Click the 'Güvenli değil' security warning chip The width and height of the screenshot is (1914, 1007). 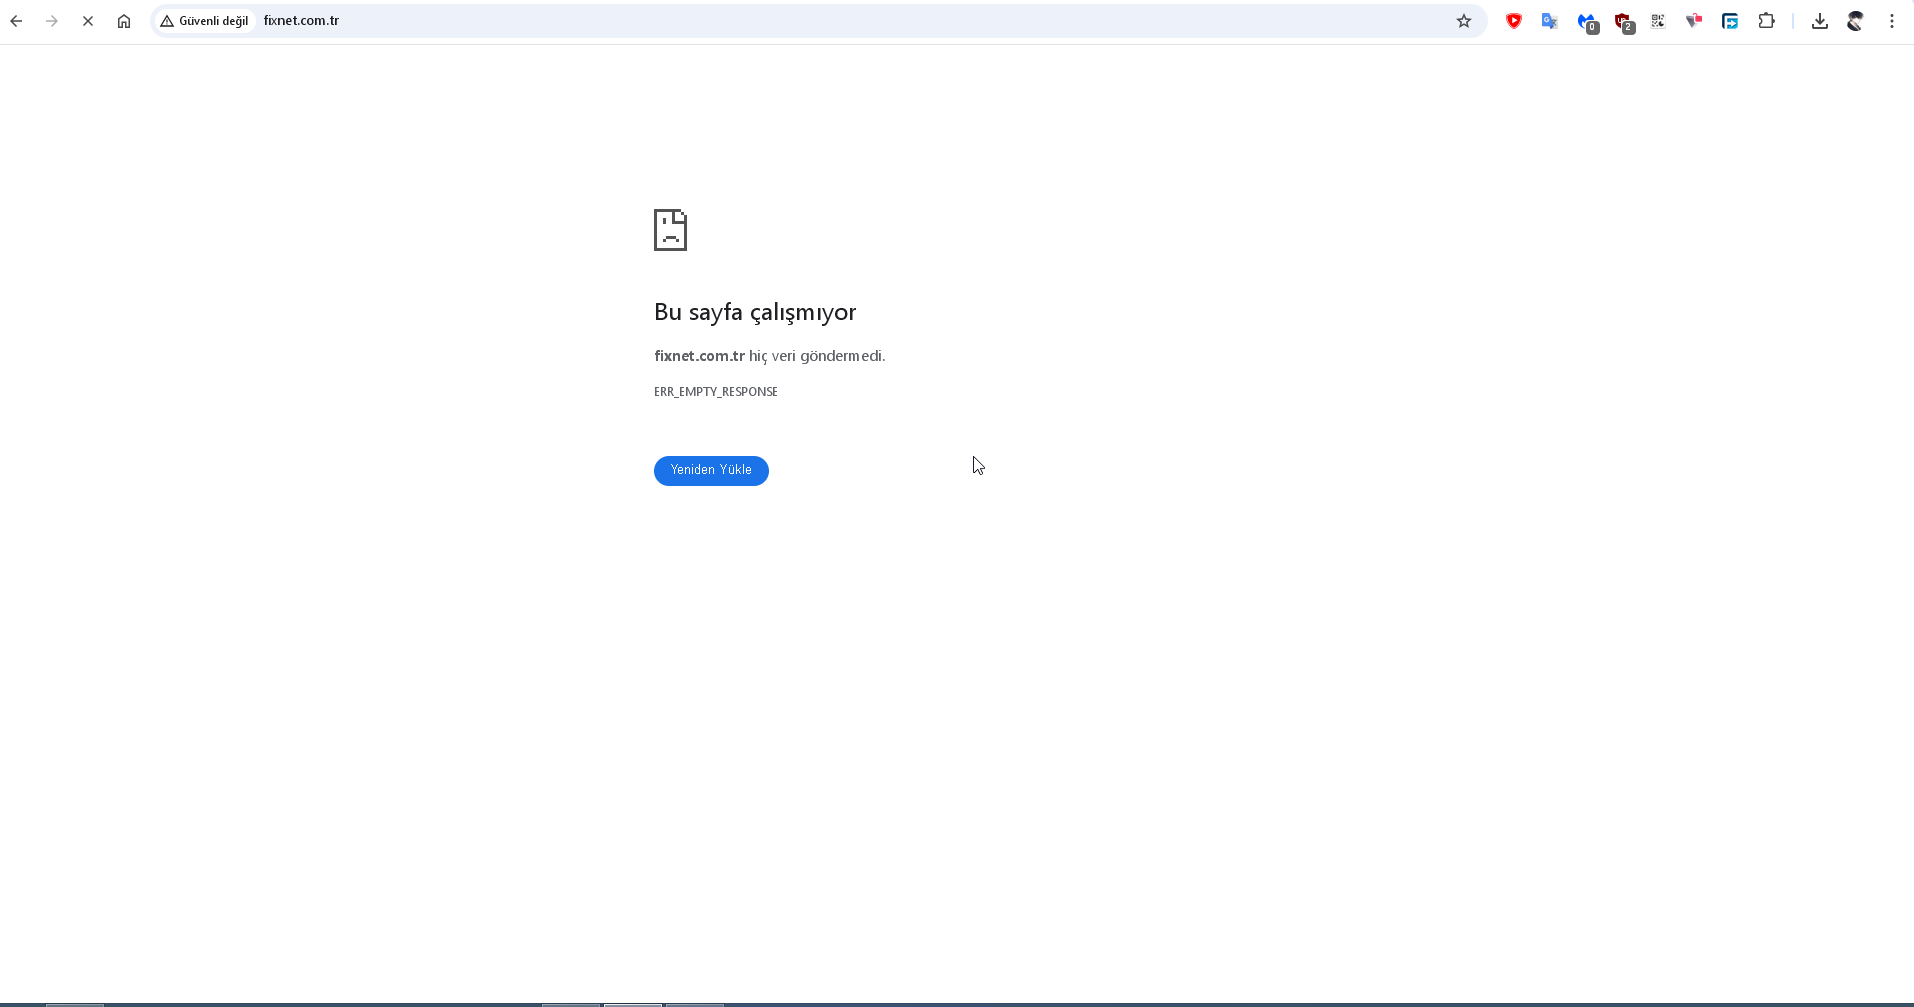coord(205,21)
